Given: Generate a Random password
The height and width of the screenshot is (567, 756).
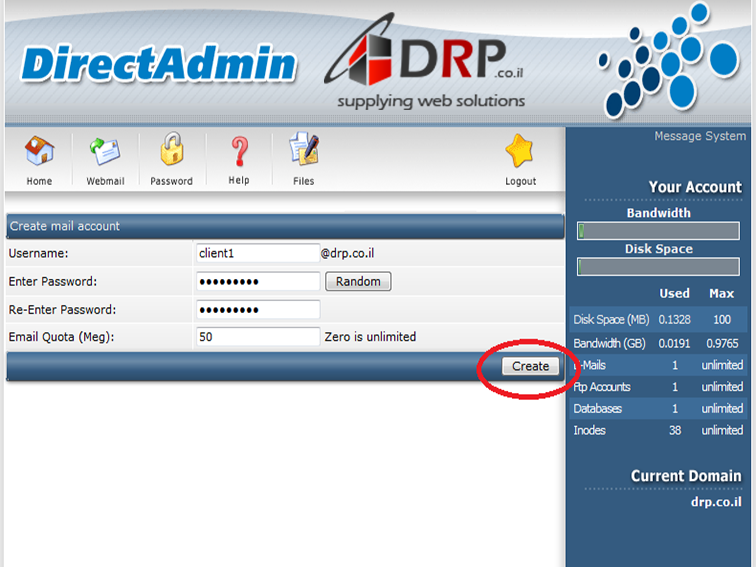Looking at the screenshot, I should click(358, 282).
